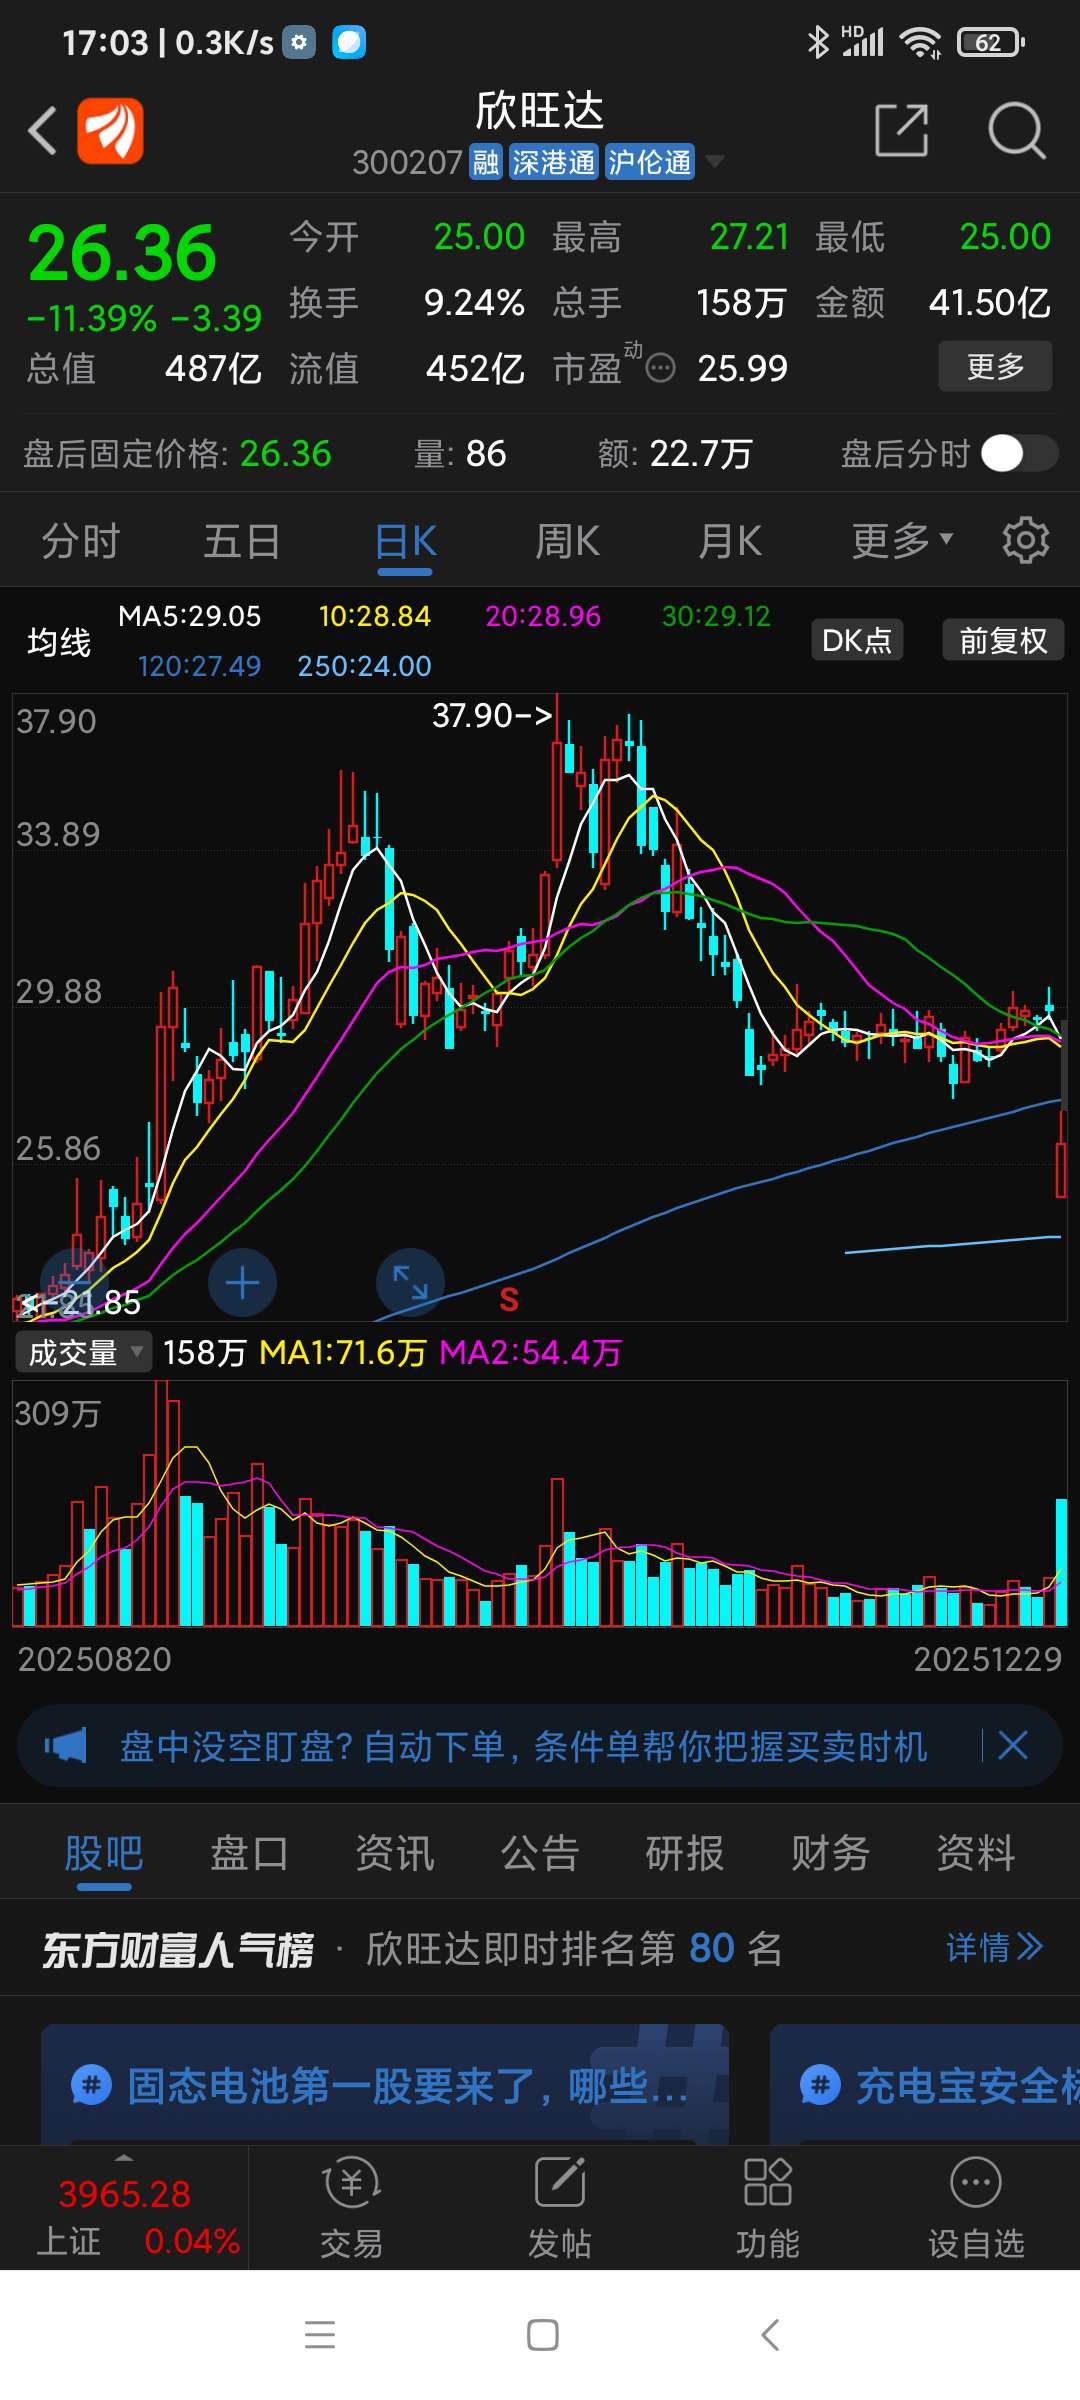
Task: Tap the megaphone announcement icon
Action: (66, 1746)
